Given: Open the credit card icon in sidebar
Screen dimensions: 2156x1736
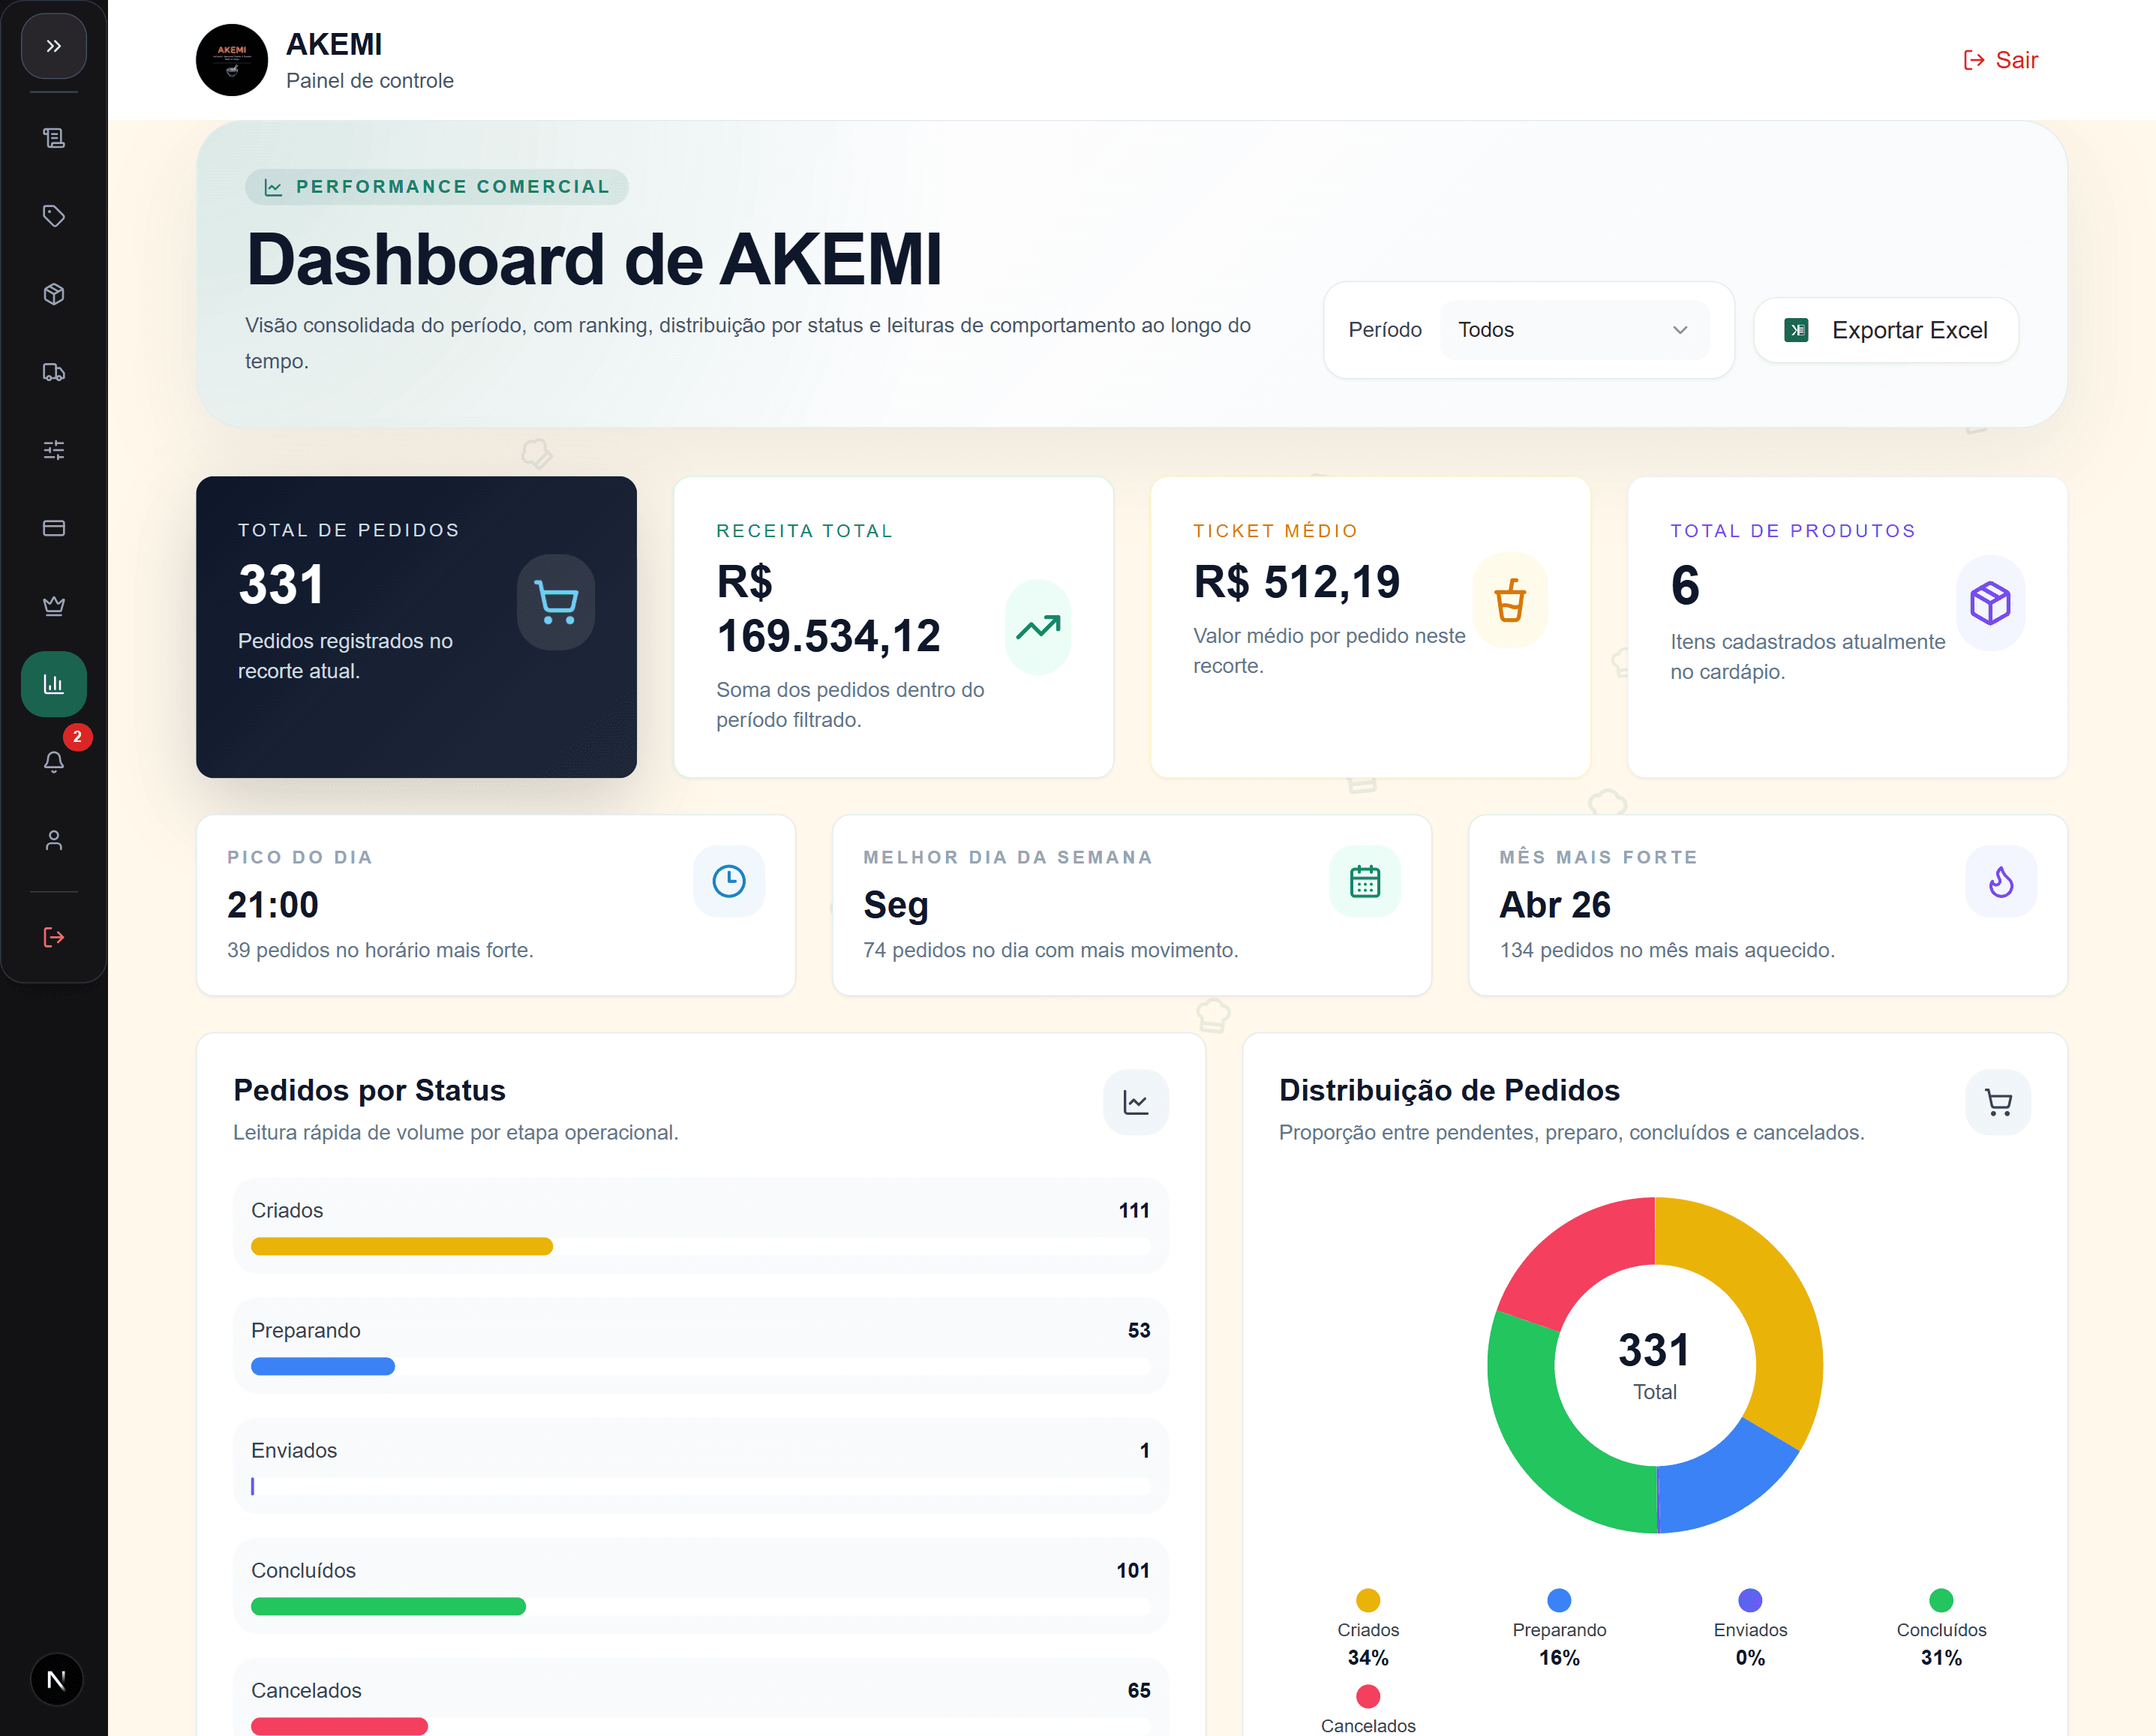Looking at the screenshot, I should (54, 528).
